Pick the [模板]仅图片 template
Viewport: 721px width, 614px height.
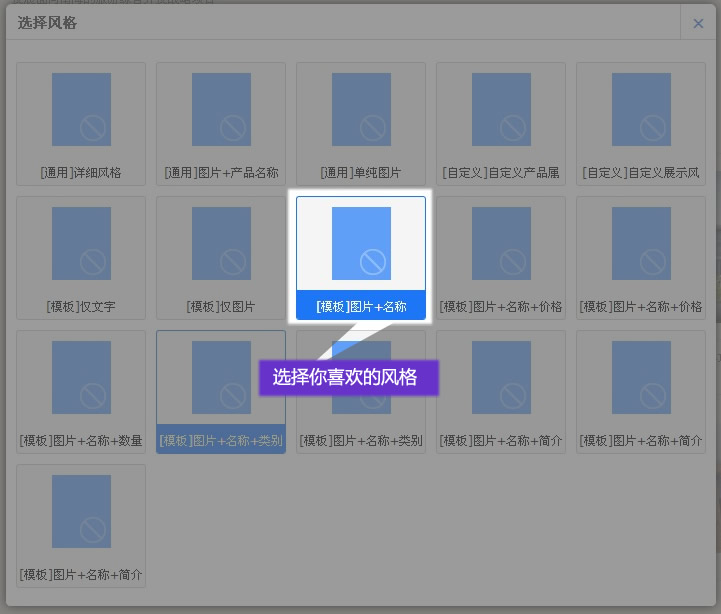coord(221,257)
